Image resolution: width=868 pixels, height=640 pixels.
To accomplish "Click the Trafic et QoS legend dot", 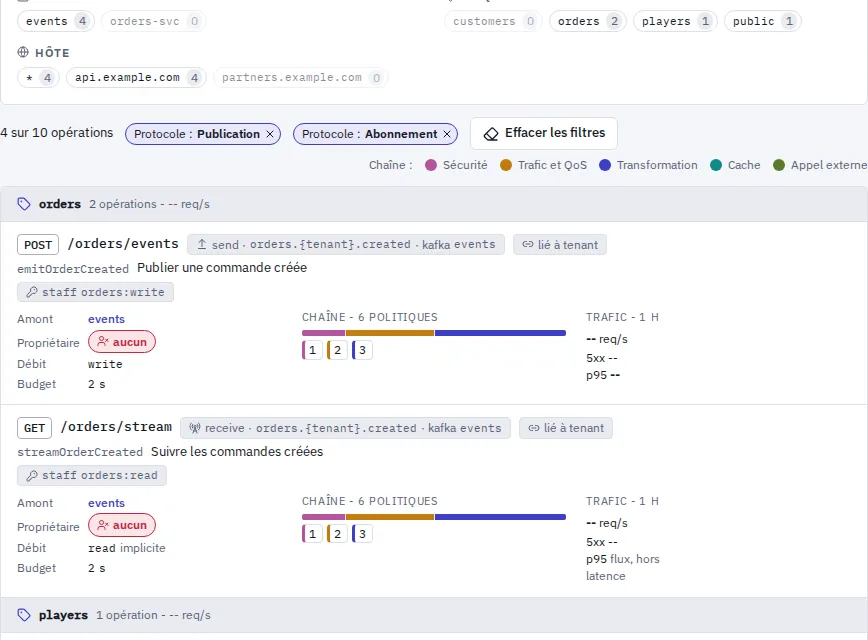I will (x=505, y=165).
